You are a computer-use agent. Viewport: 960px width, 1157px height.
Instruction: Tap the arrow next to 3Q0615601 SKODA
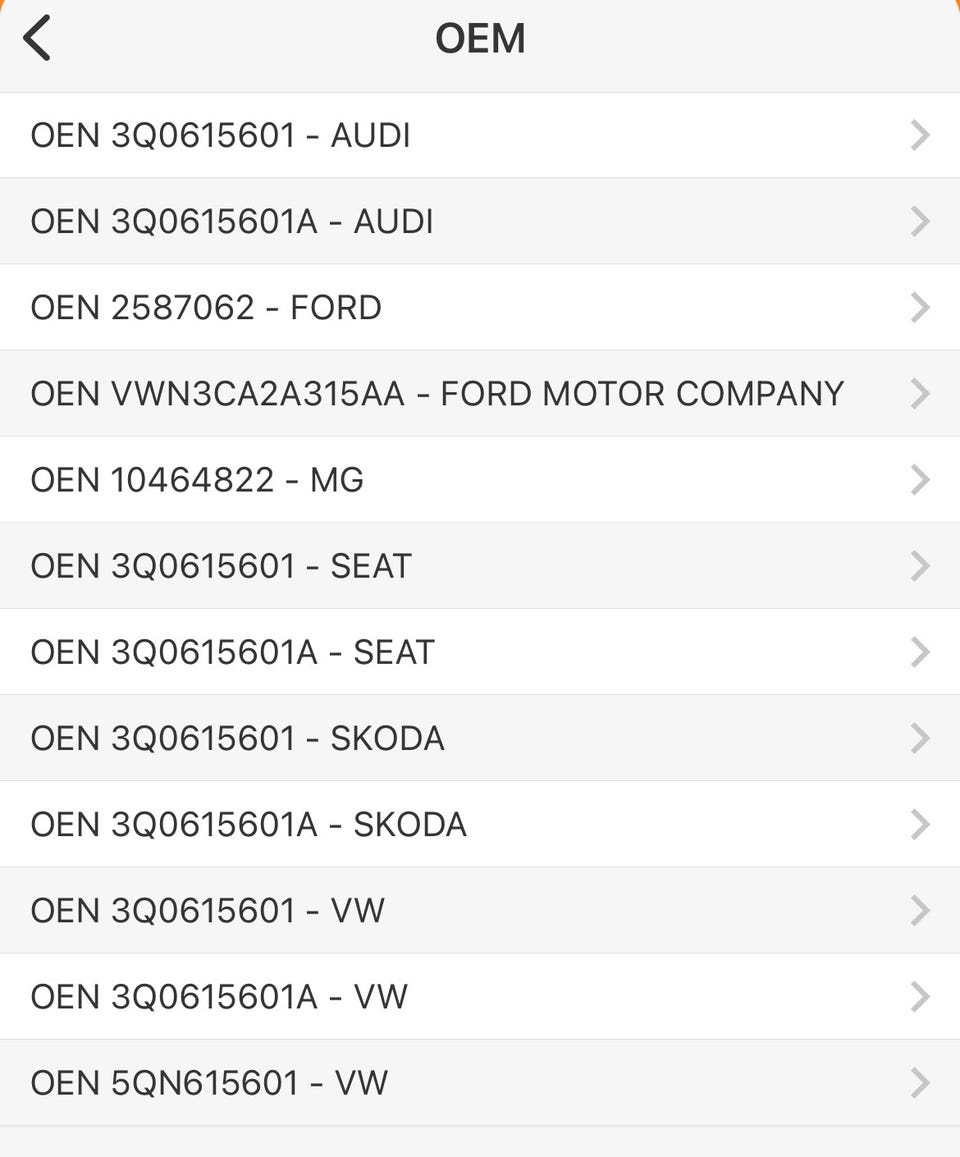tap(921, 738)
